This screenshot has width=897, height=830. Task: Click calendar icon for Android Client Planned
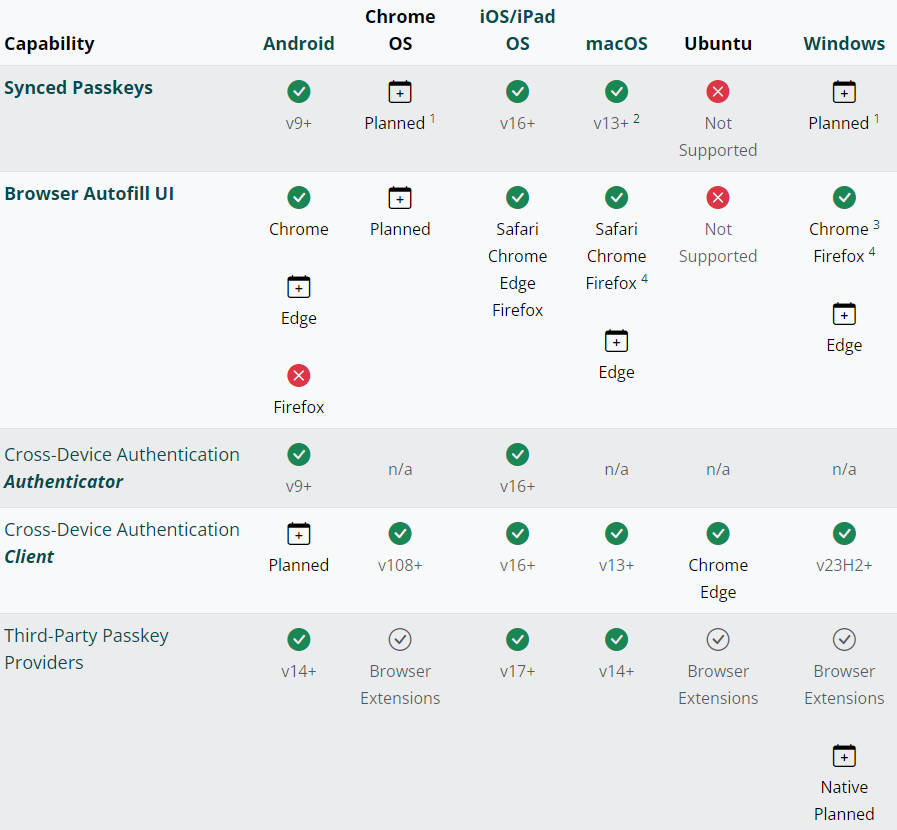click(x=299, y=534)
